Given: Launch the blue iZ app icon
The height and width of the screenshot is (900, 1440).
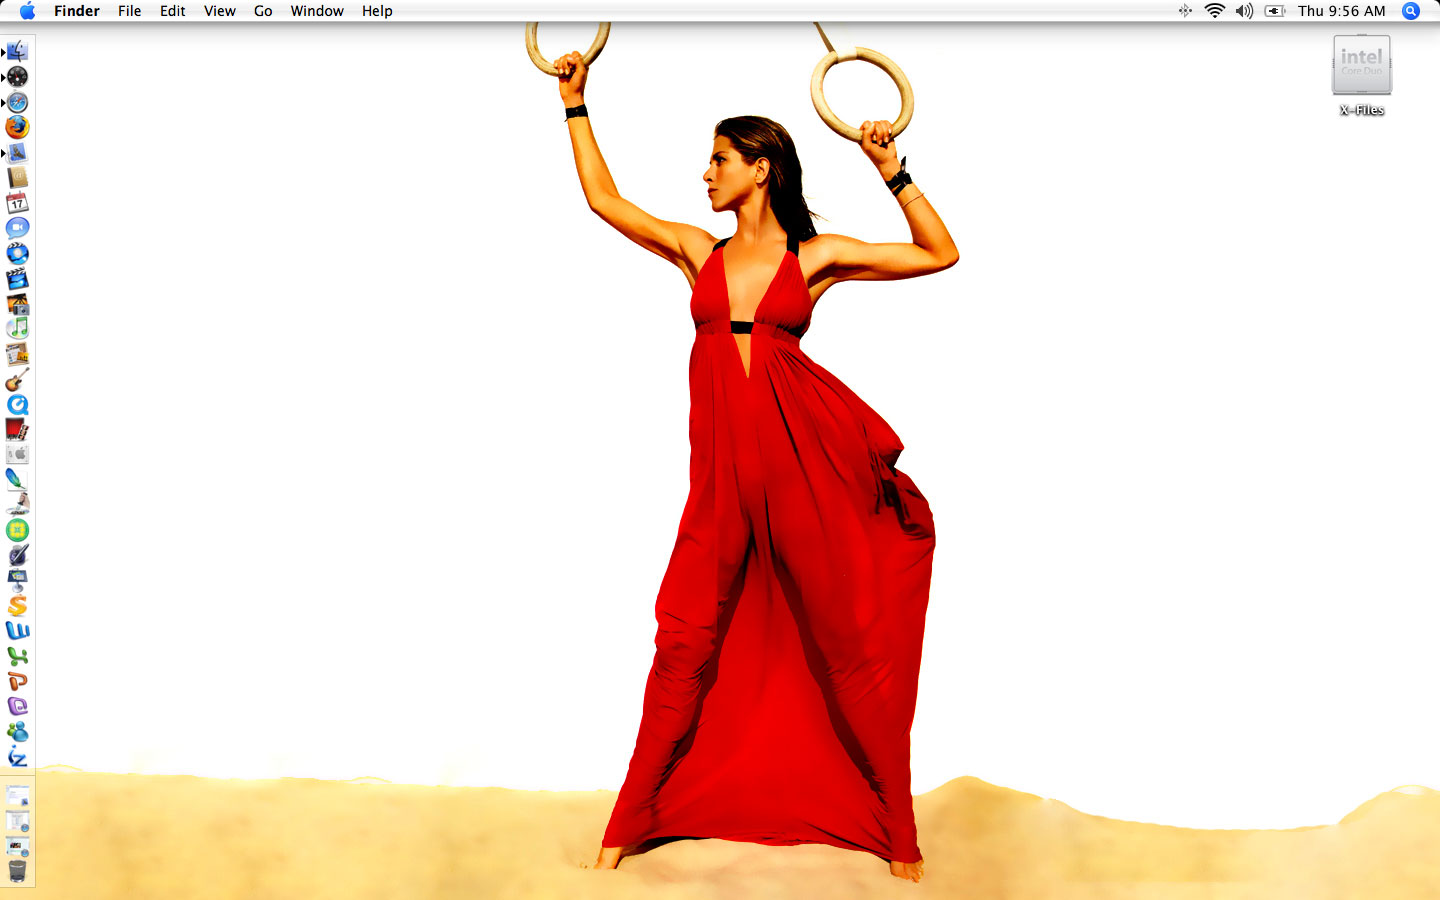Looking at the screenshot, I should coord(17,757).
